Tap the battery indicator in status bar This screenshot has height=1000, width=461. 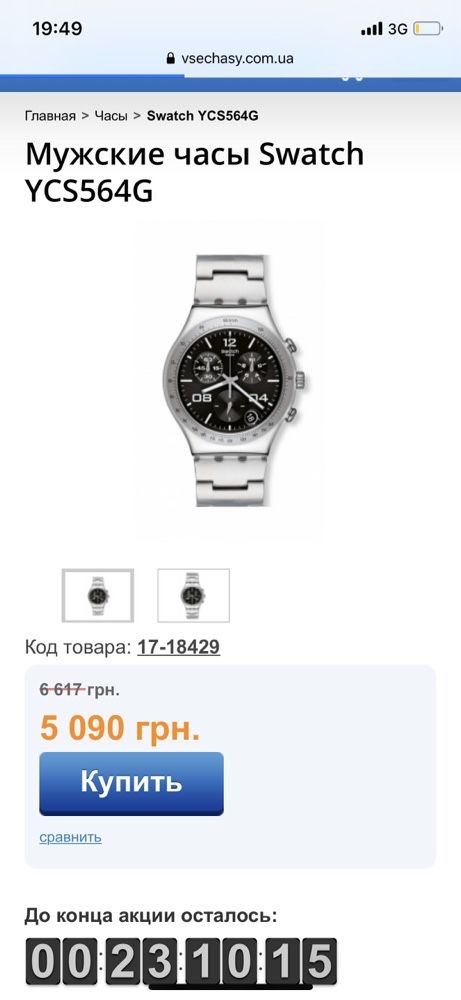427,29
